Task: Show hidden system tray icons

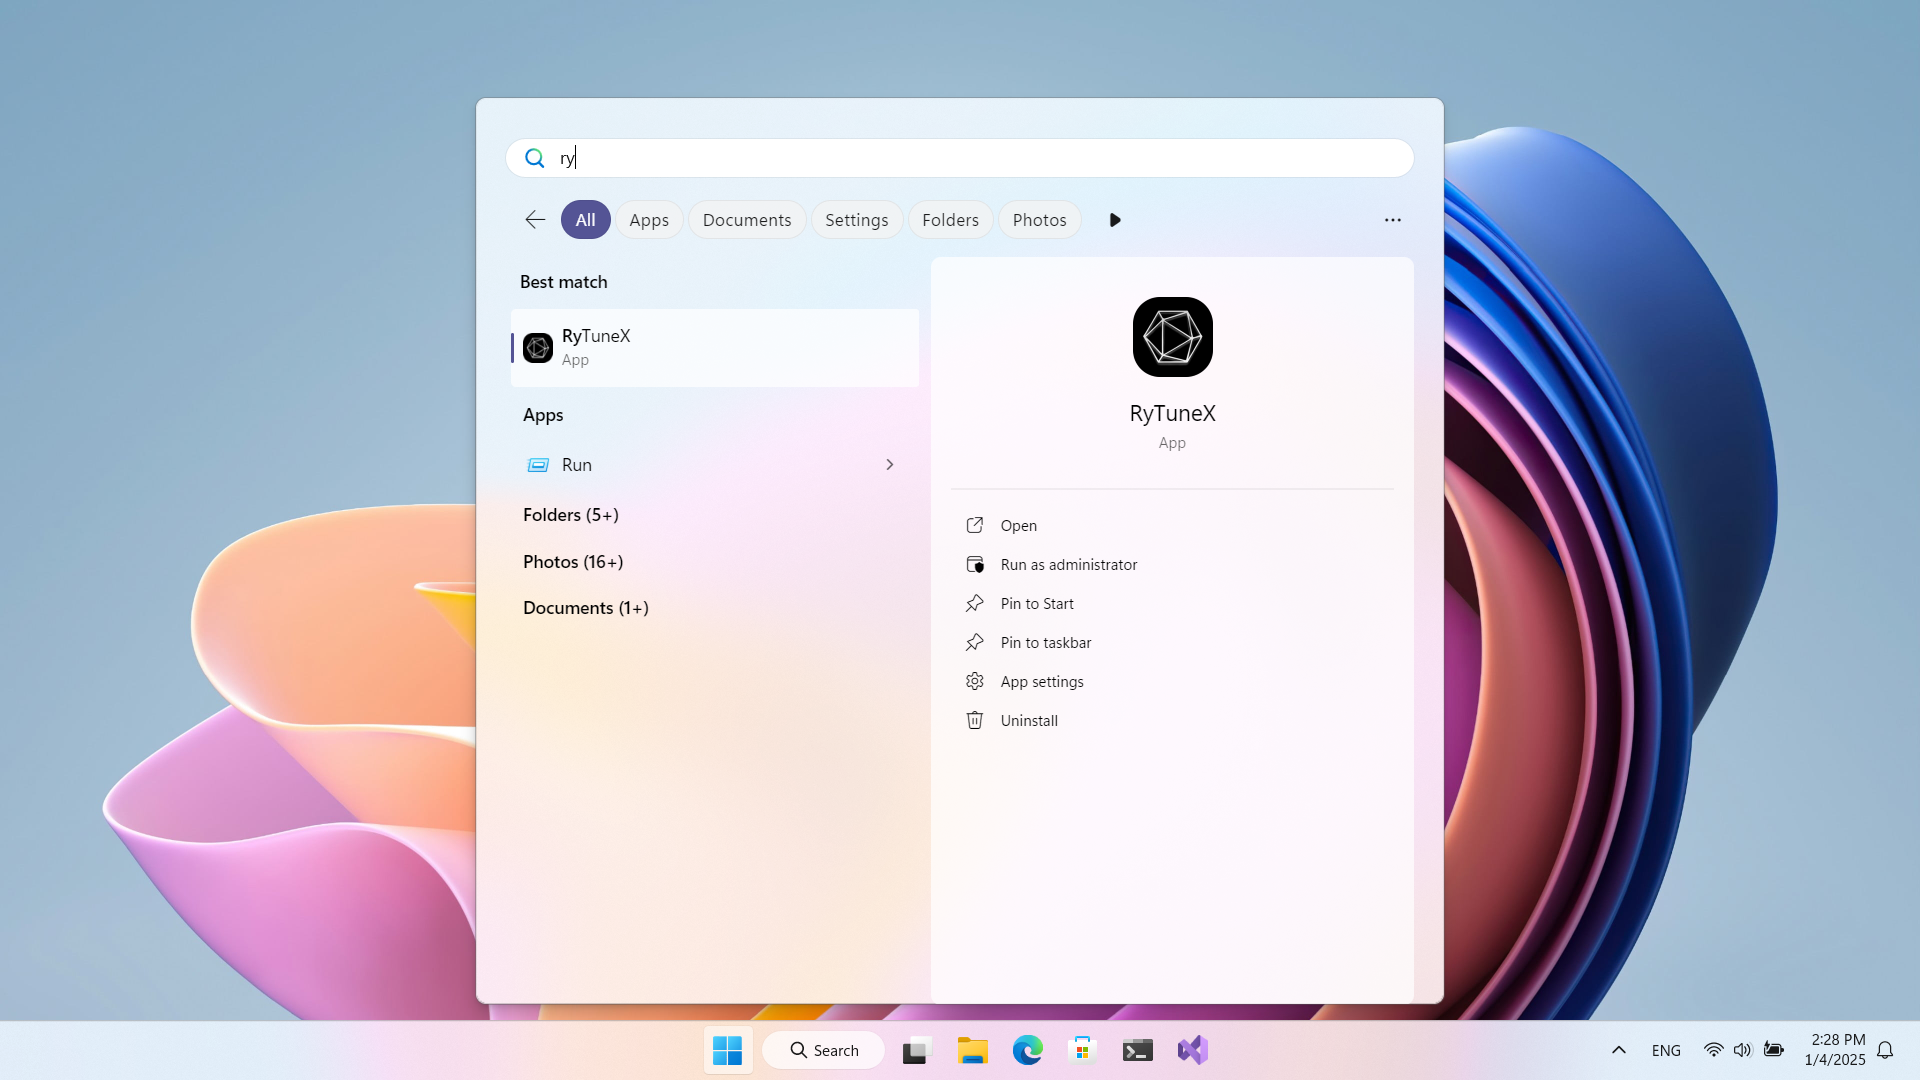Action: (1619, 1050)
